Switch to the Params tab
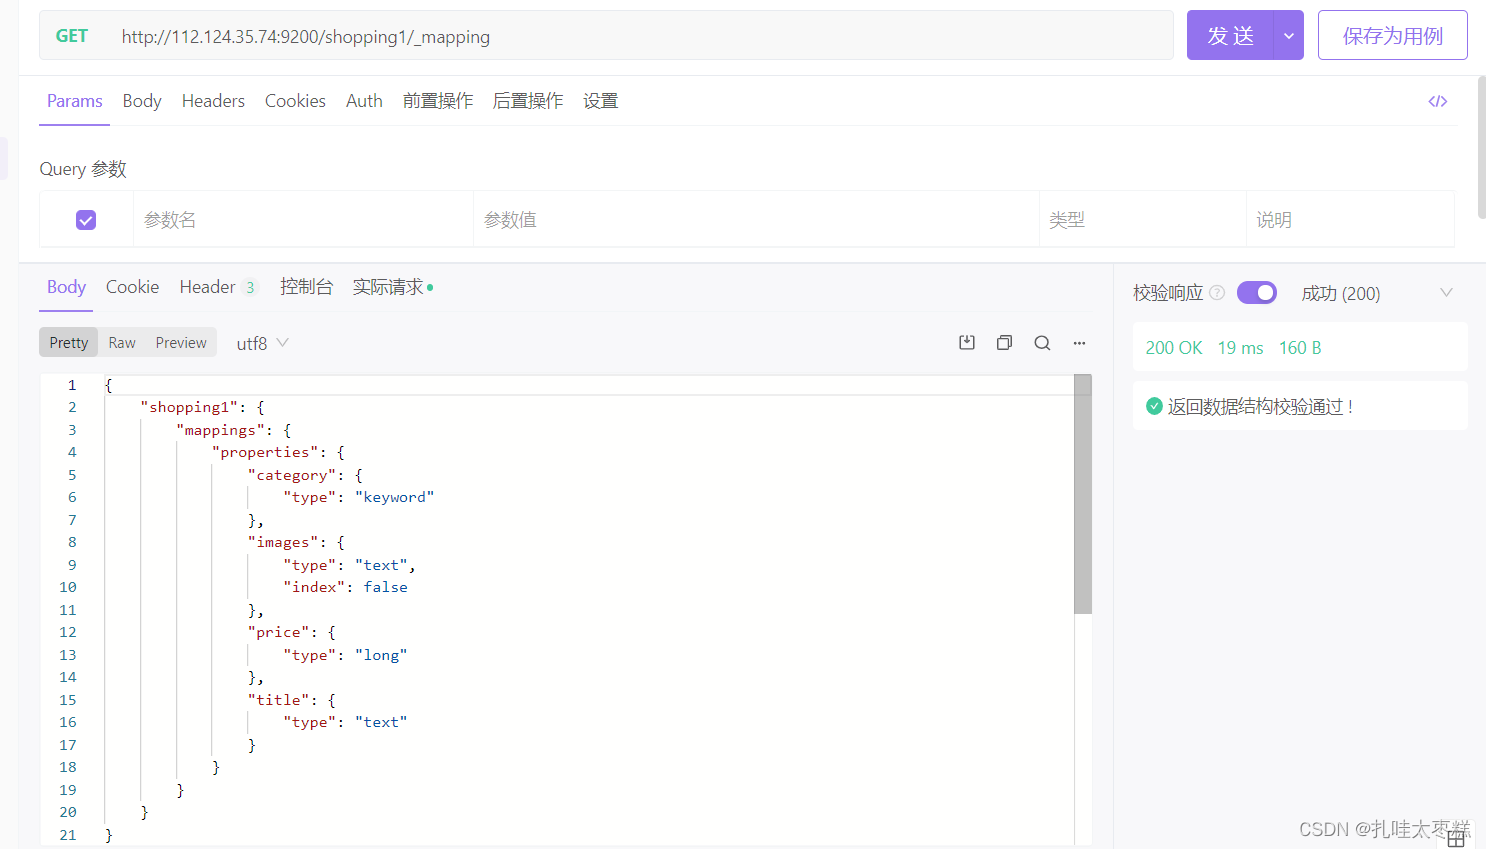 (75, 101)
